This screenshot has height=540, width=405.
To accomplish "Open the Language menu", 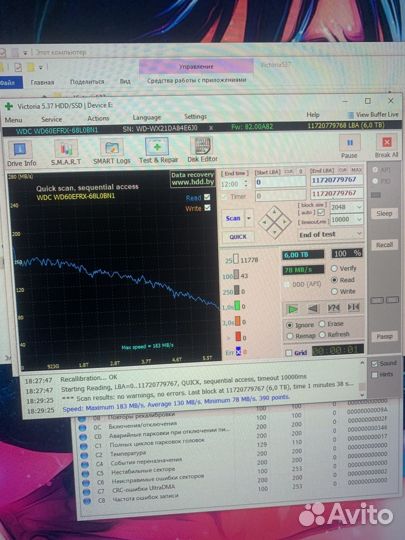I will click(x=147, y=117).
